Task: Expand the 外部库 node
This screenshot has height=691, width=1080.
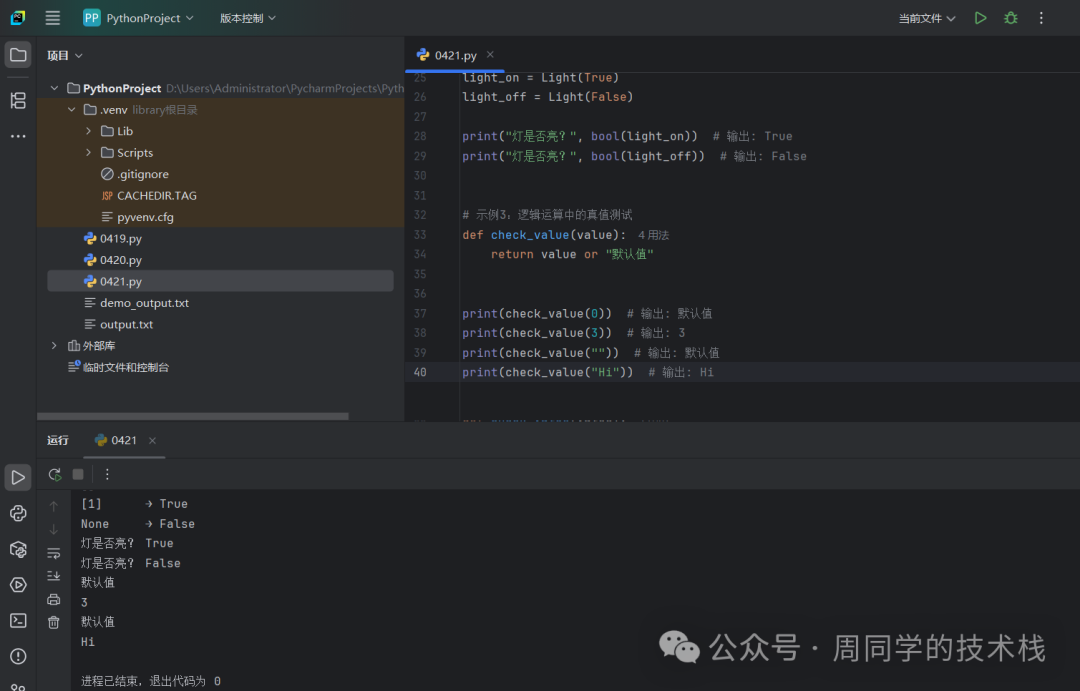Action: click(55, 346)
